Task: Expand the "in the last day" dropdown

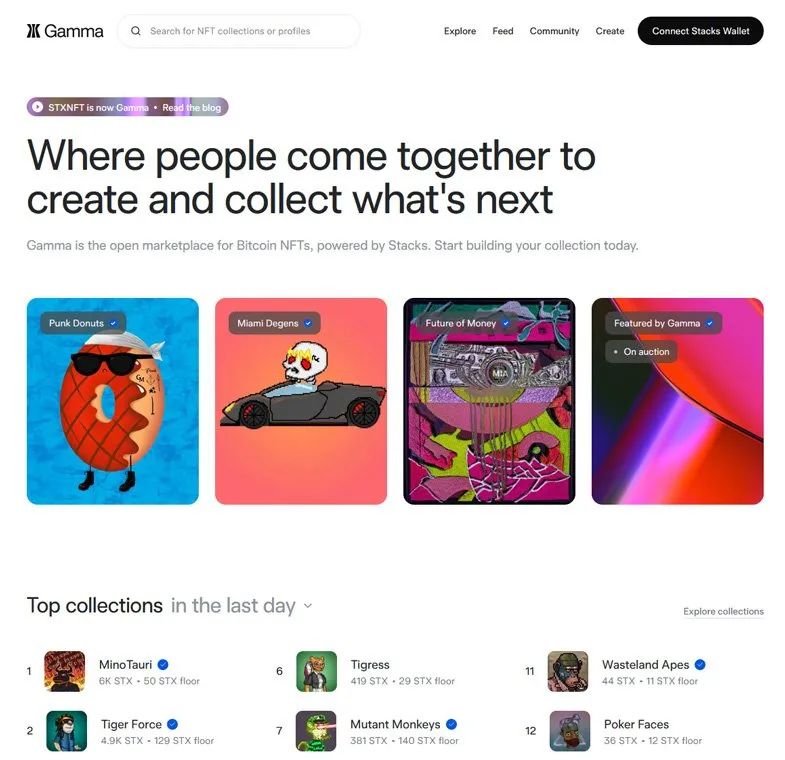Action: [241, 605]
